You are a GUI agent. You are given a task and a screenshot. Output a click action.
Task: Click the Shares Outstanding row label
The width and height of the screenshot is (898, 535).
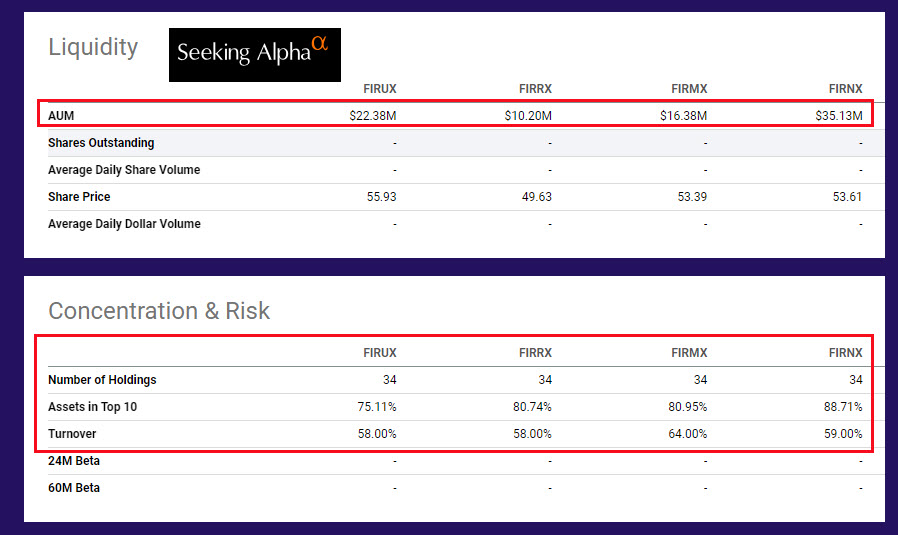(x=101, y=143)
